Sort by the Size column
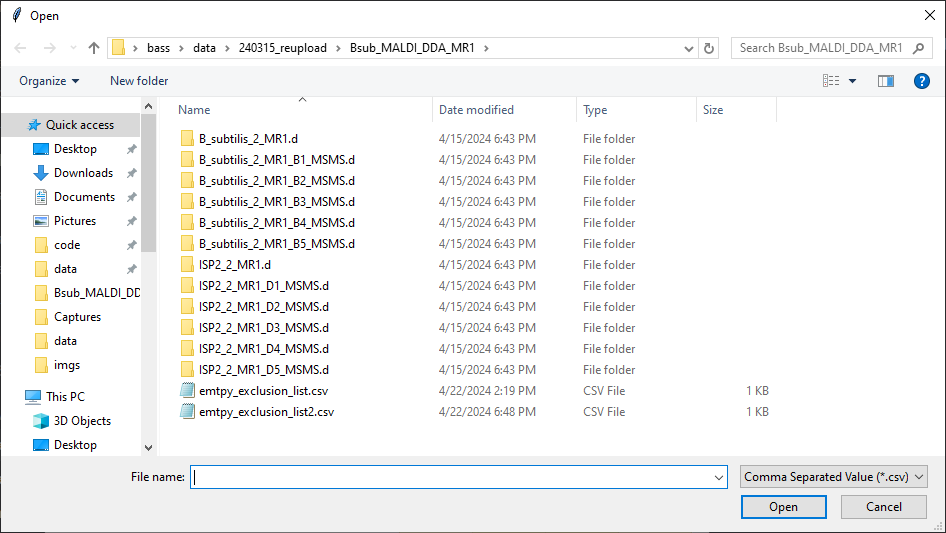Viewport: 946px width, 533px height. tap(713, 110)
